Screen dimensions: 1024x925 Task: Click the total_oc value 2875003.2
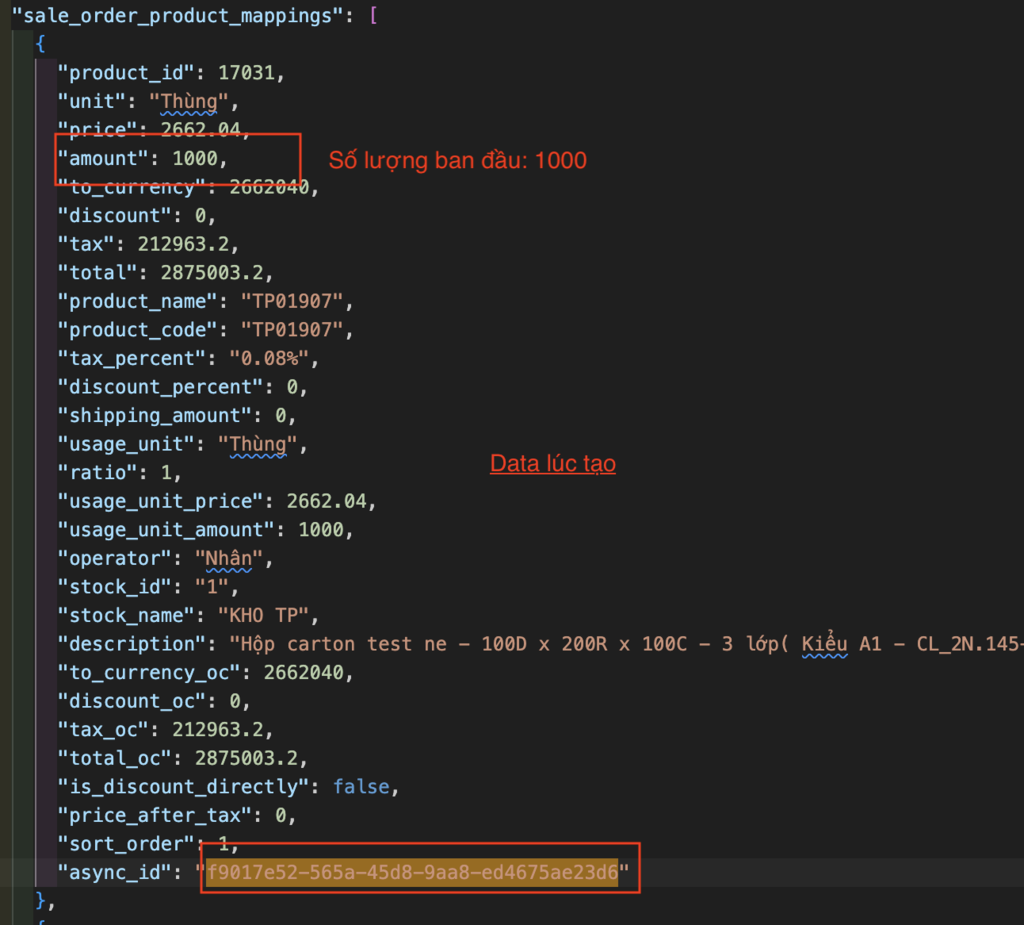(246, 758)
